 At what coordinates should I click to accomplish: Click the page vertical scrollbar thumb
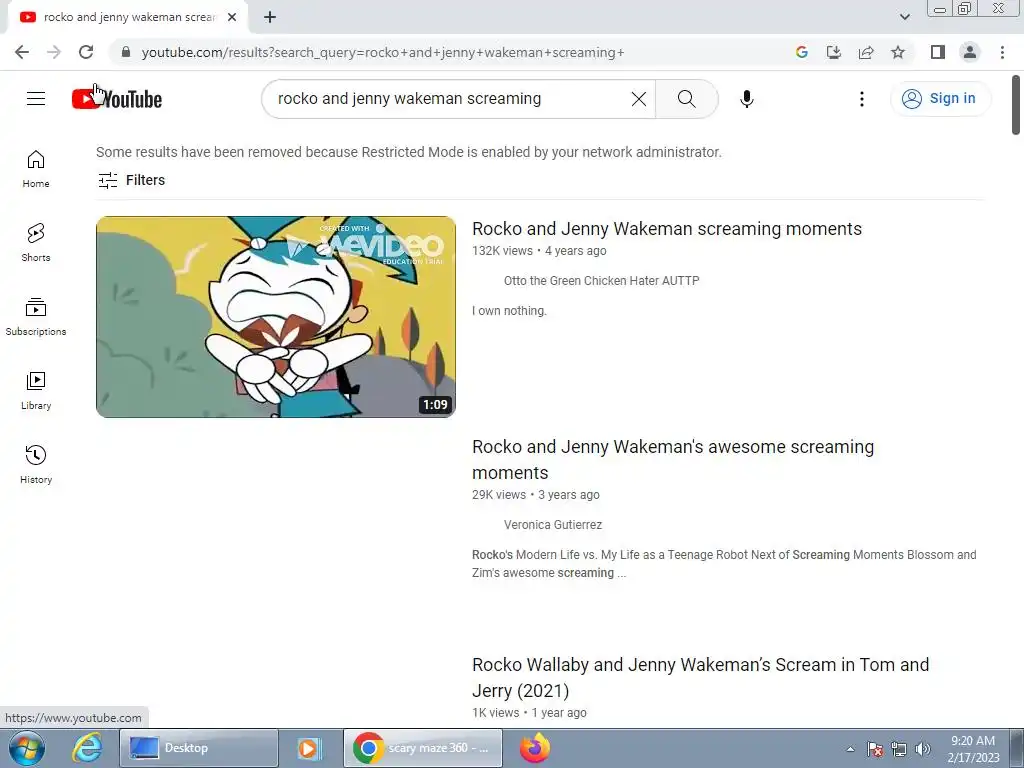[1016, 105]
